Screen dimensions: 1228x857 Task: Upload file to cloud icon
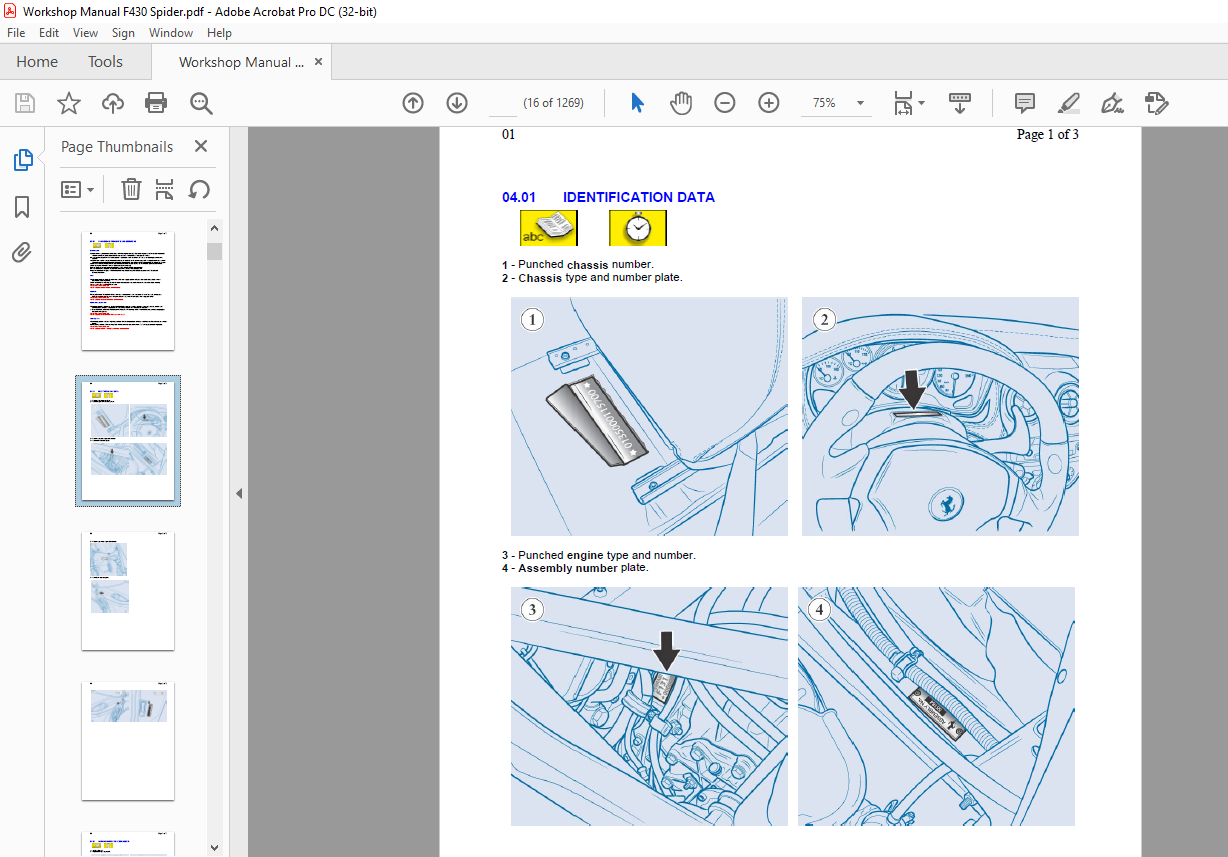coord(113,103)
